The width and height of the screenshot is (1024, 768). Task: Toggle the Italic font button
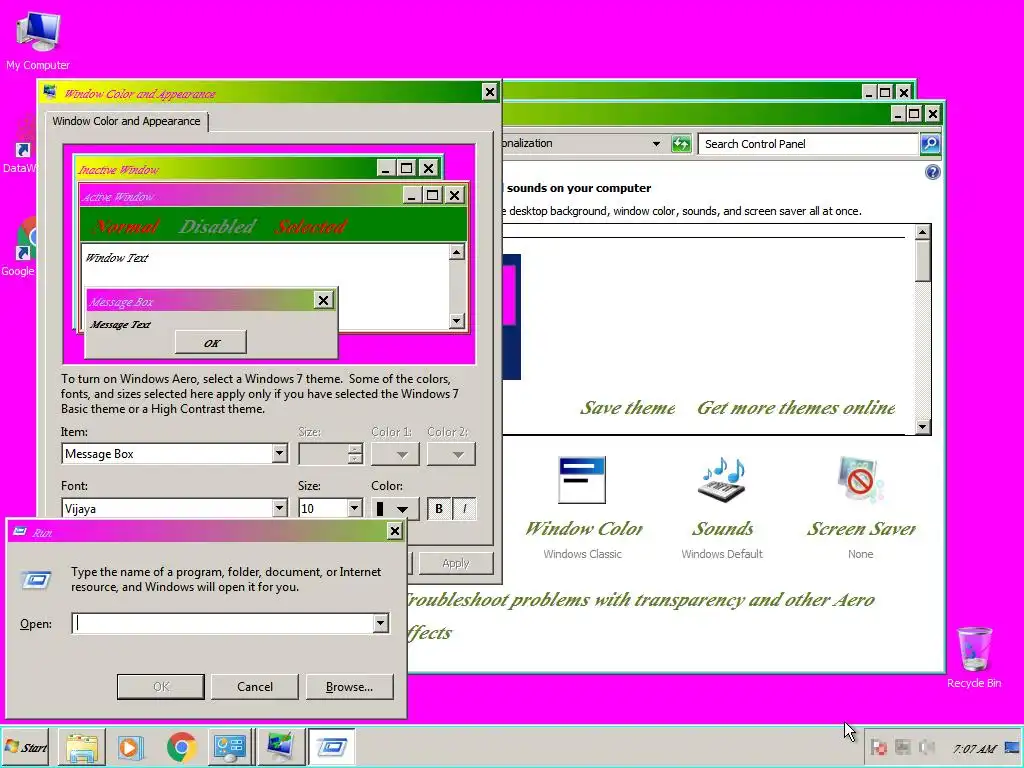tap(464, 508)
